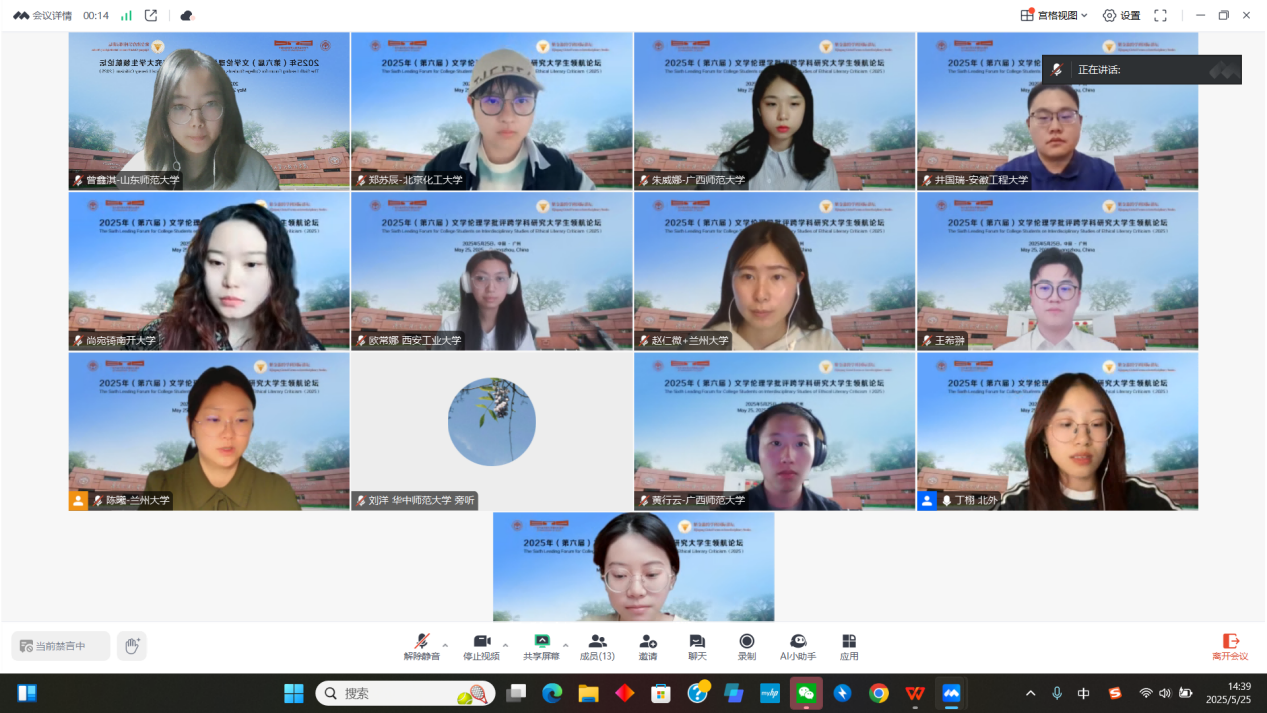The image size is (1267, 713).
Task: Click the raise hand icon
Action: [x=131, y=646]
